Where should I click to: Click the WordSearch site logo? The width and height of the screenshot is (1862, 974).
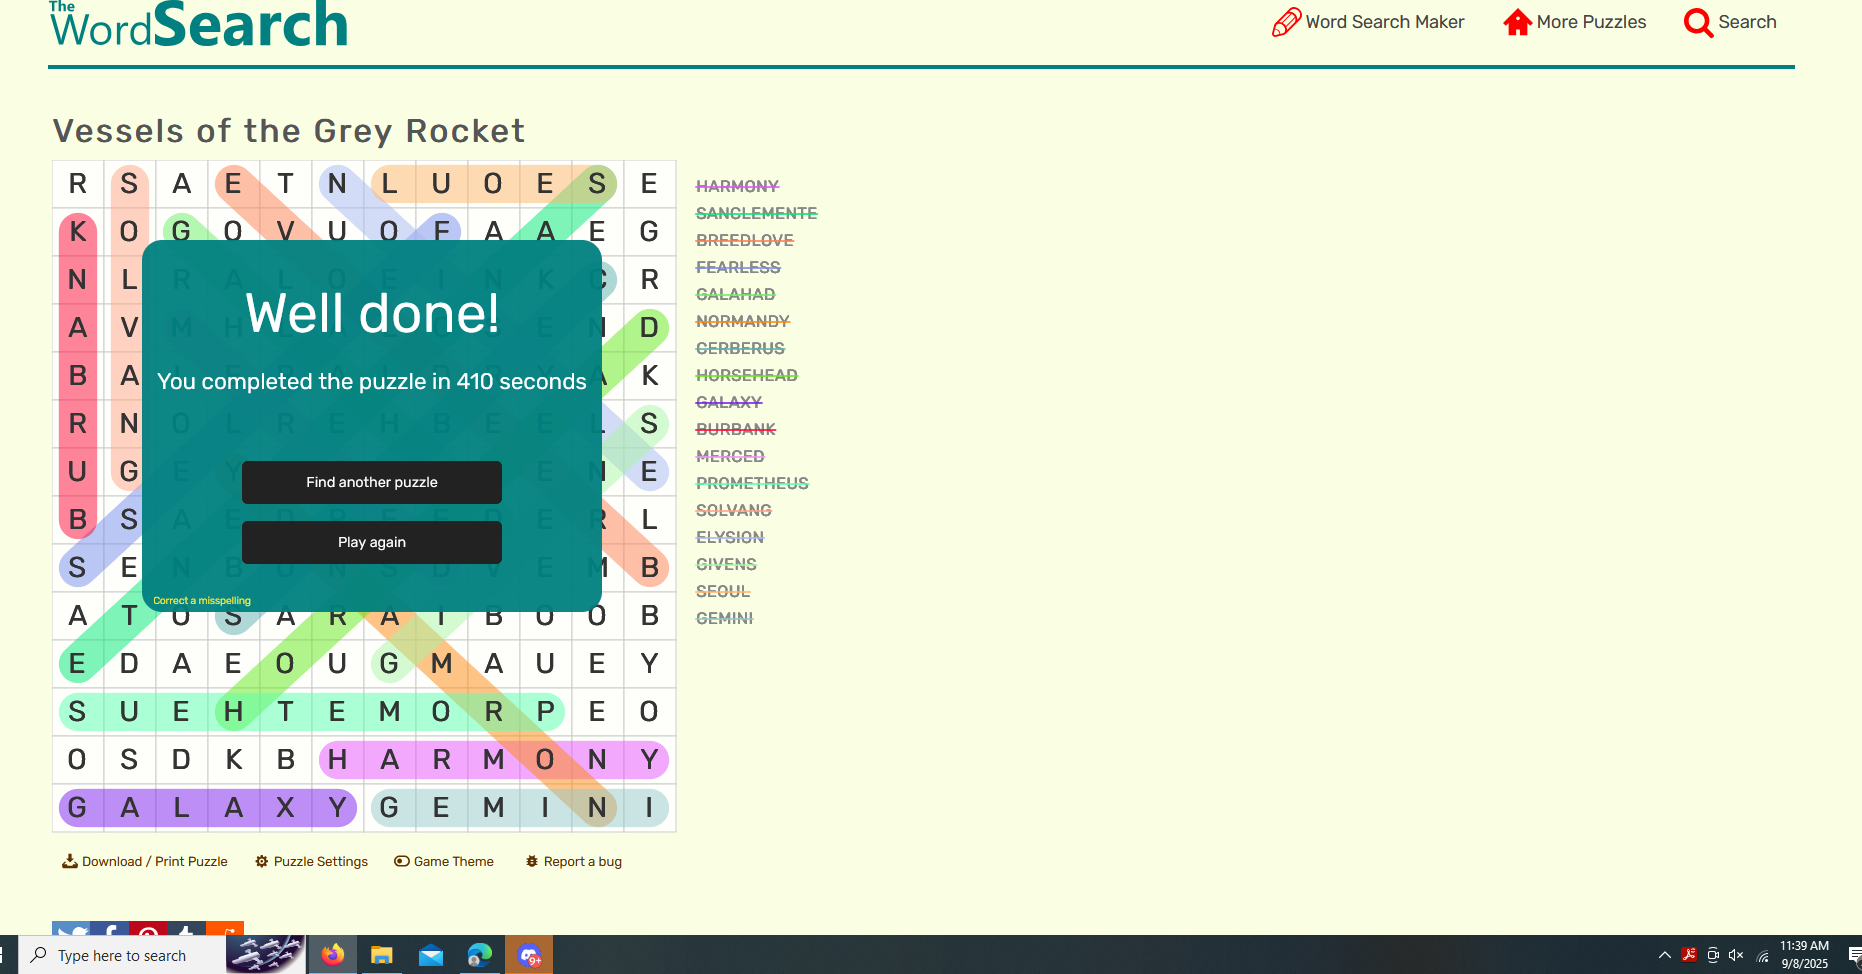198,24
